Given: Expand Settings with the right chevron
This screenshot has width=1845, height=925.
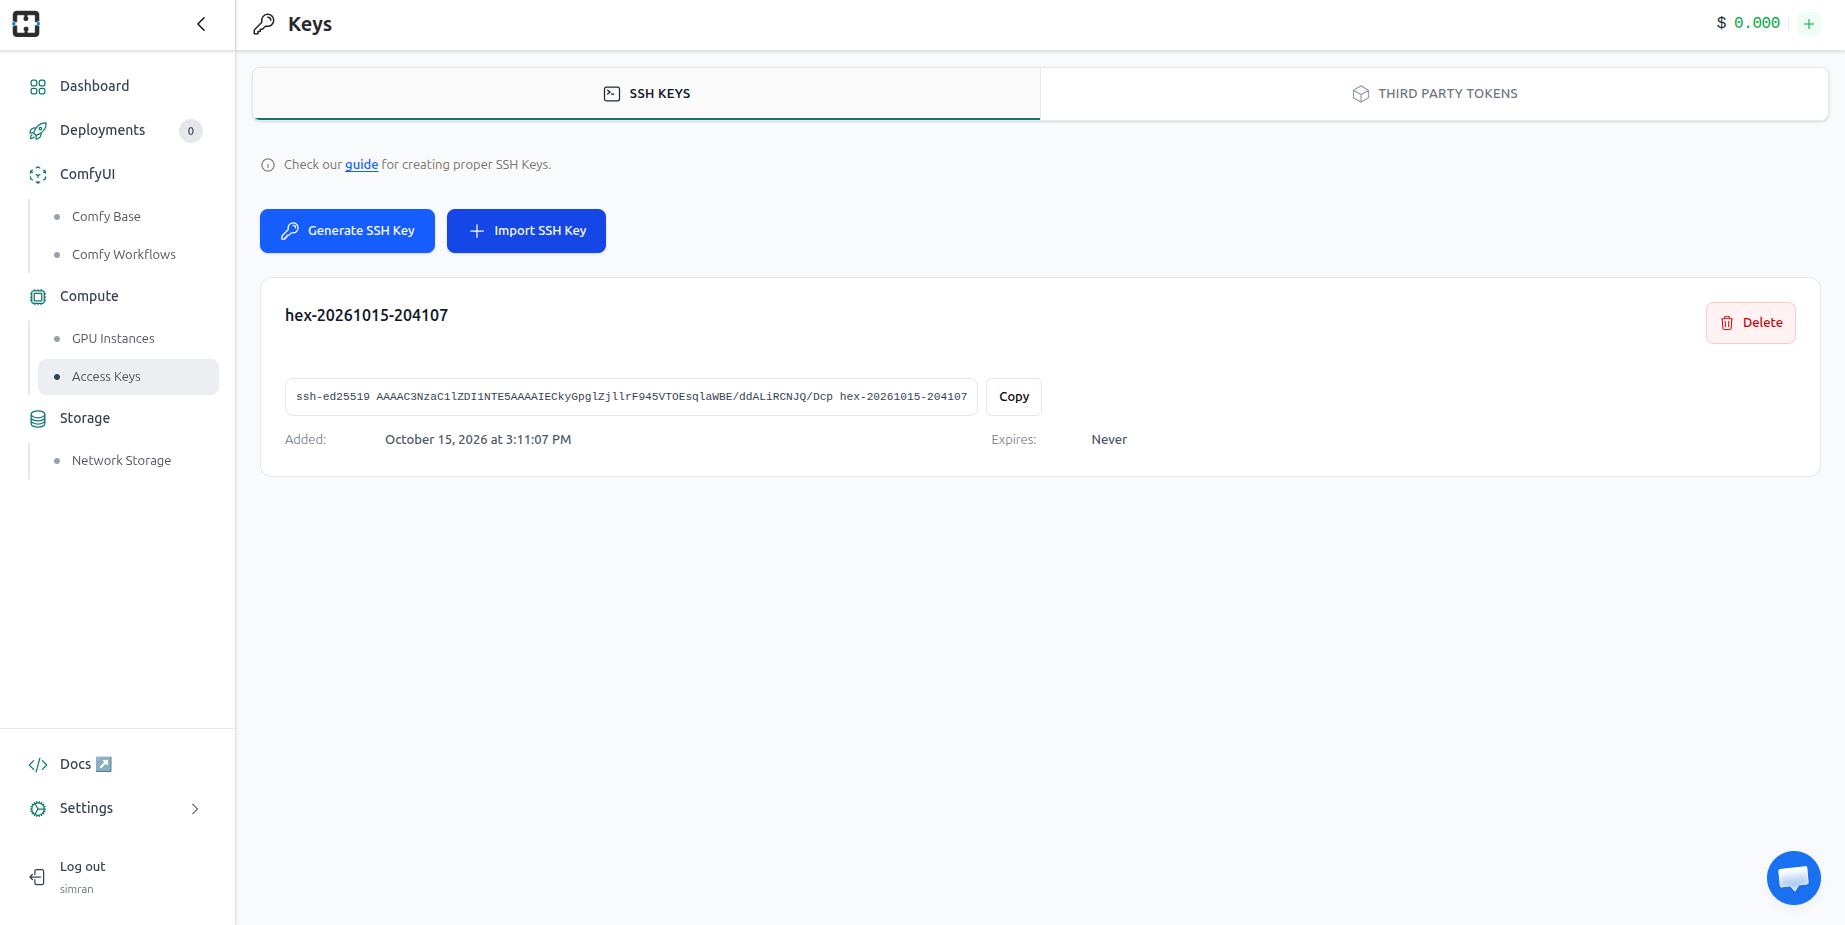Looking at the screenshot, I should pos(195,809).
